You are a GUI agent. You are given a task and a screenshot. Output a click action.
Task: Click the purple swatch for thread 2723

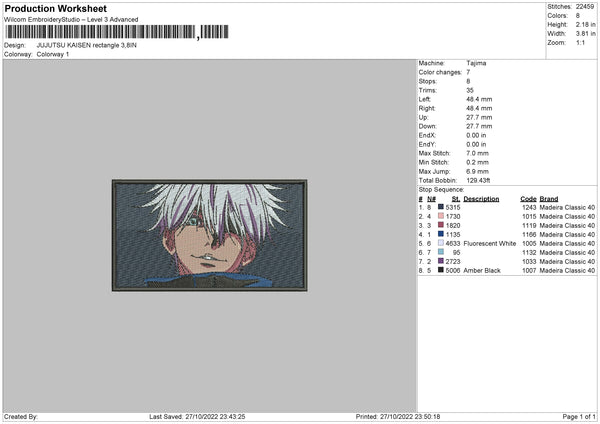tap(441, 261)
